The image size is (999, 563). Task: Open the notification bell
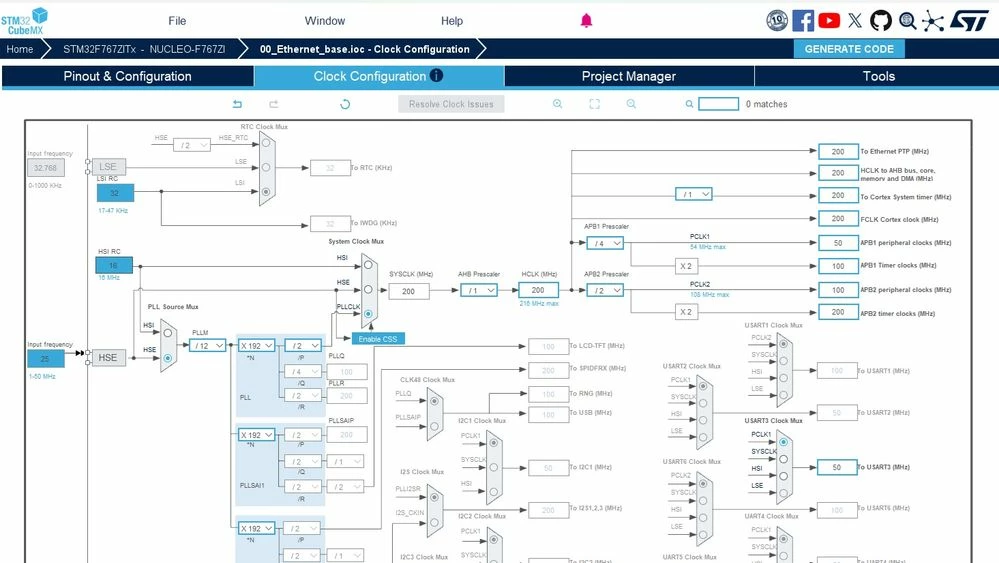(x=586, y=21)
